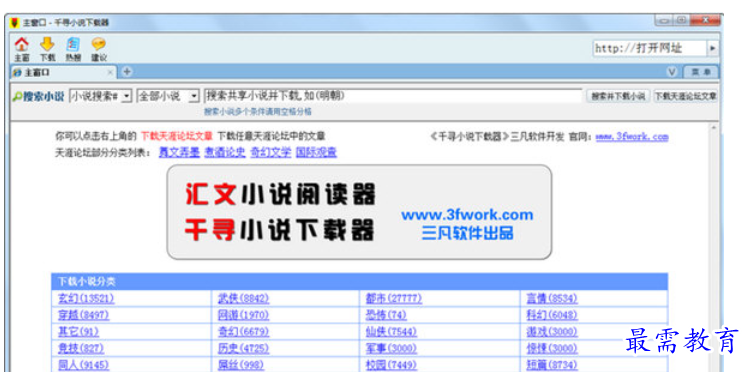Open the 国际观察 forum category link

(316, 152)
